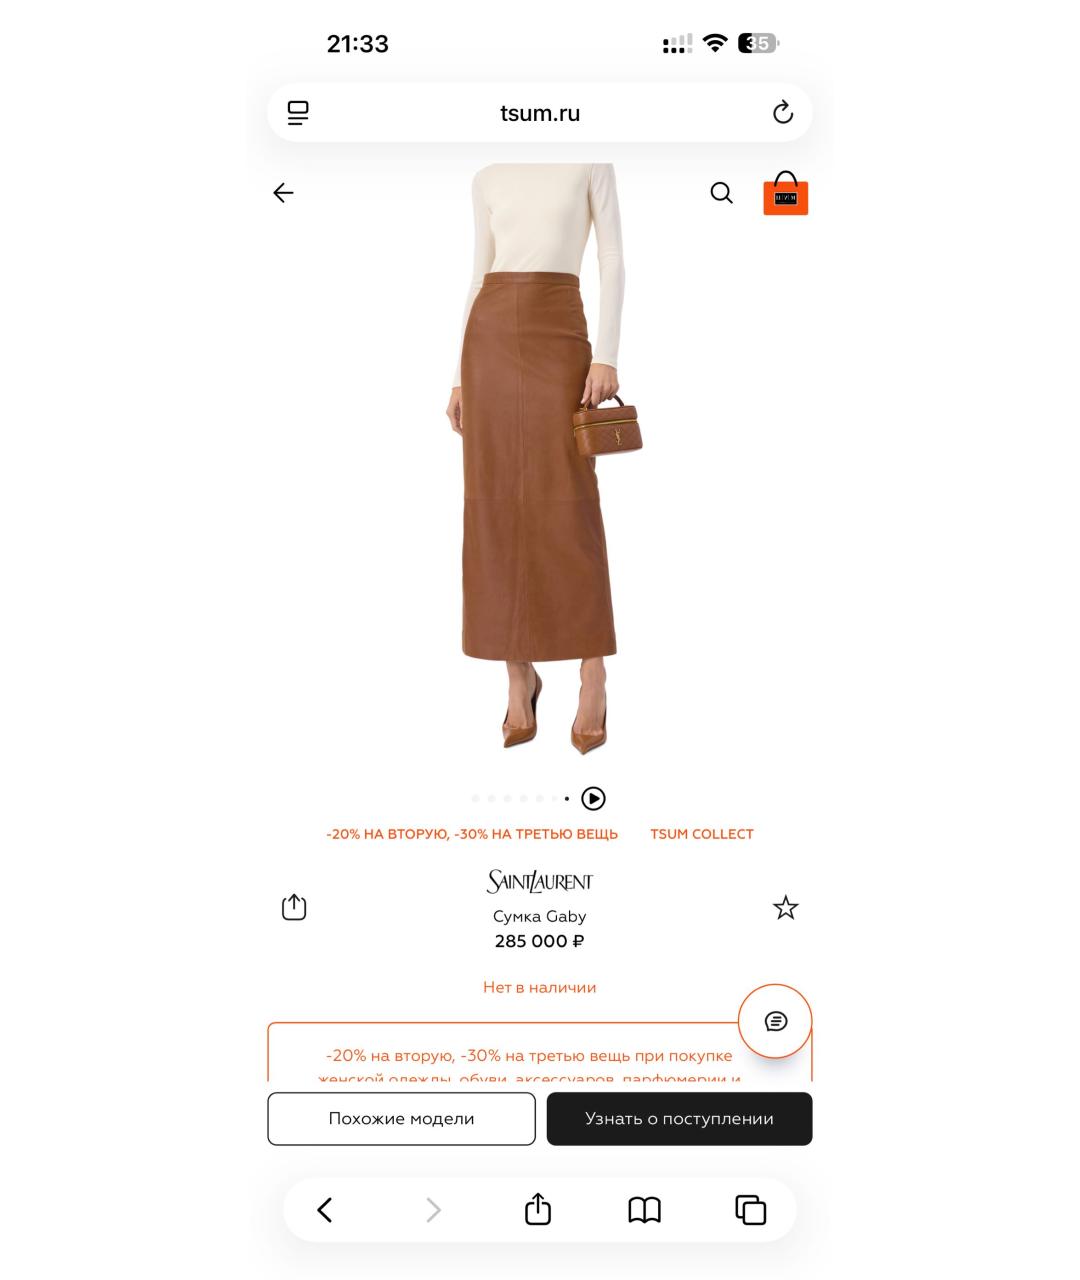Tap tsum.ru address bar field
This screenshot has height=1280, width=1080.
(x=540, y=113)
